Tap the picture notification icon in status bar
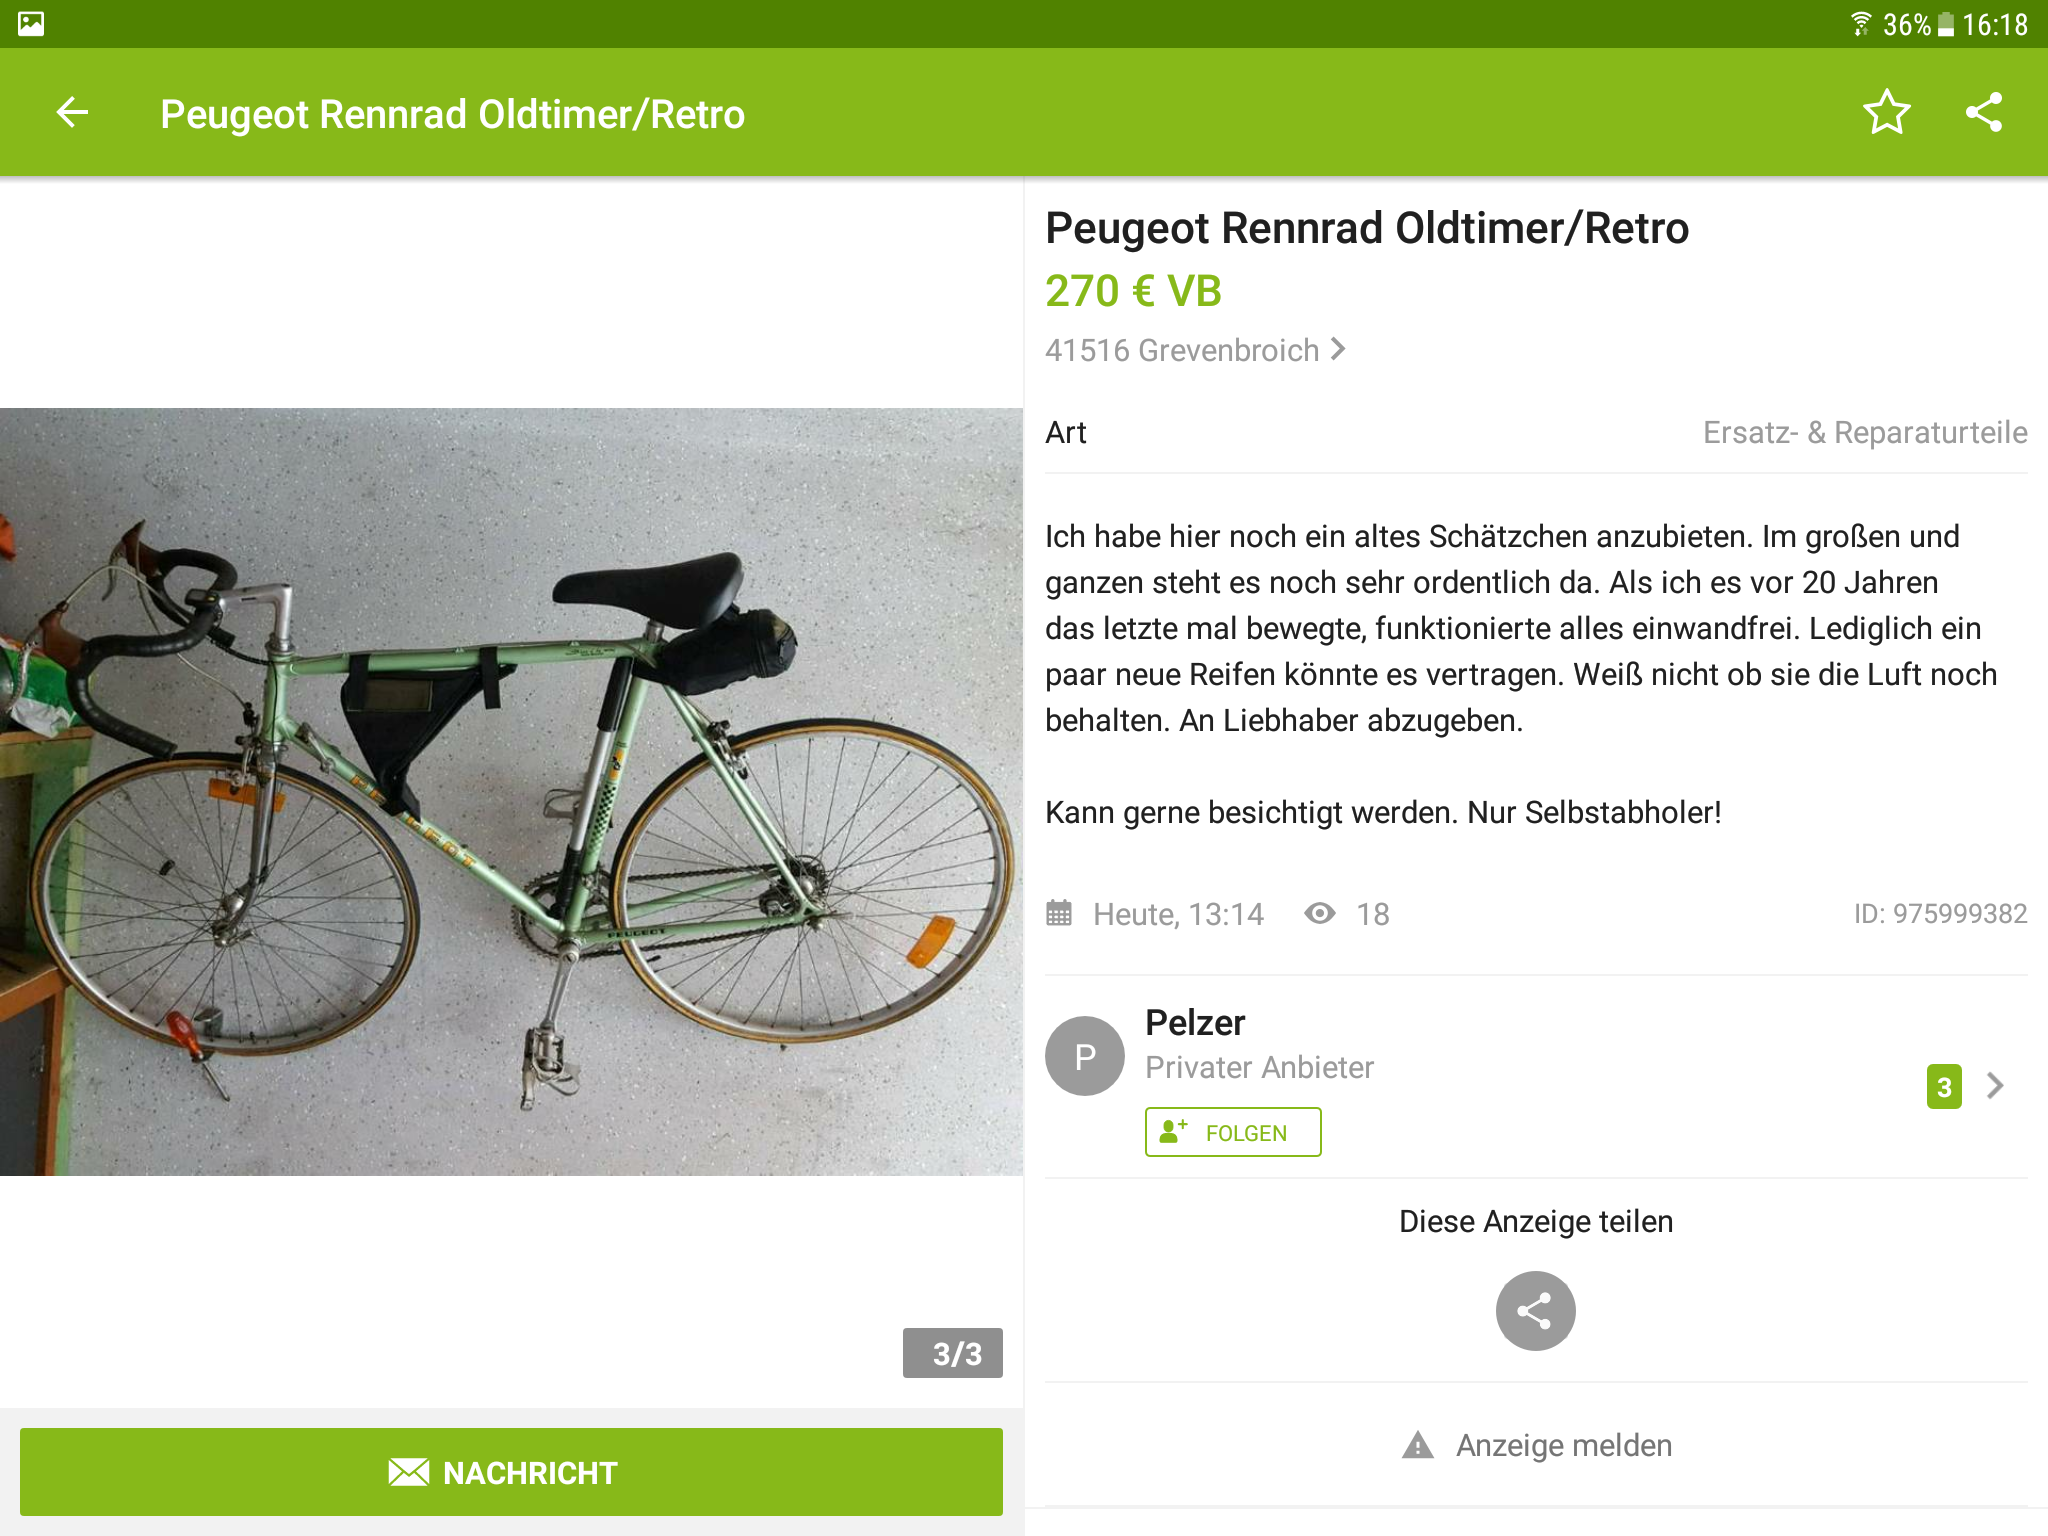This screenshot has width=2048, height=1536. pyautogui.click(x=31, y=24)
